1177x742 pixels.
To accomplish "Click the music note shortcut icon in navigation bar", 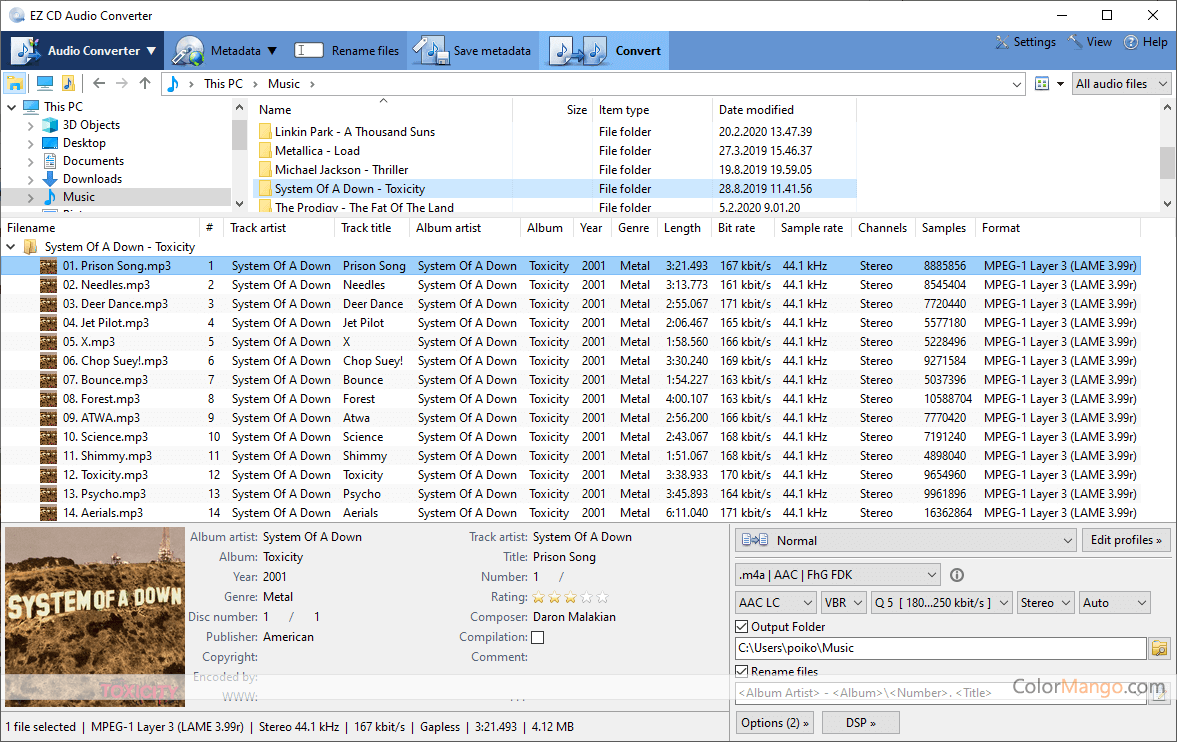I will (x=68, y=83).
